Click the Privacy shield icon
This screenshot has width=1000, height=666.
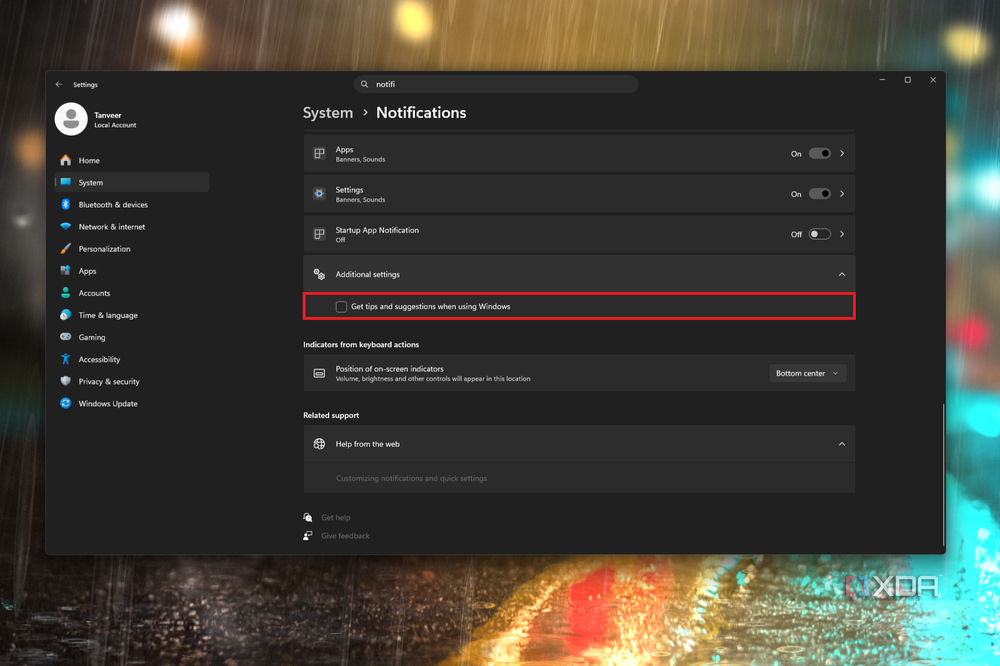65,381
